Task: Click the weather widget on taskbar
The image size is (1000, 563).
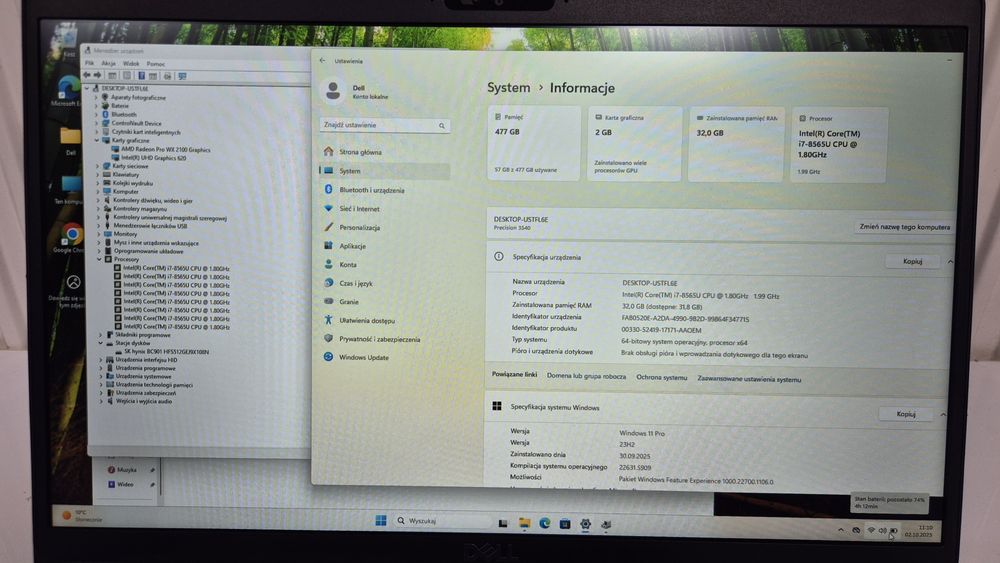Action: click(x=83, y=515)
